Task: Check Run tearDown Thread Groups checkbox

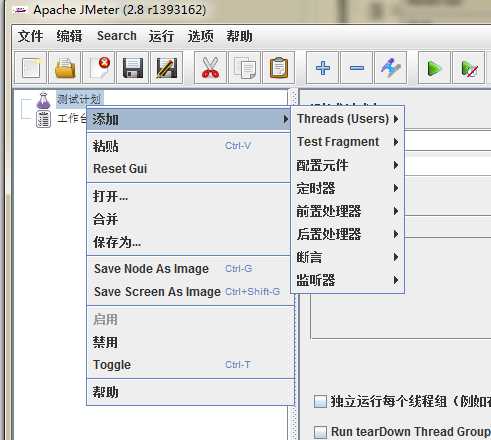Action: 320,432
